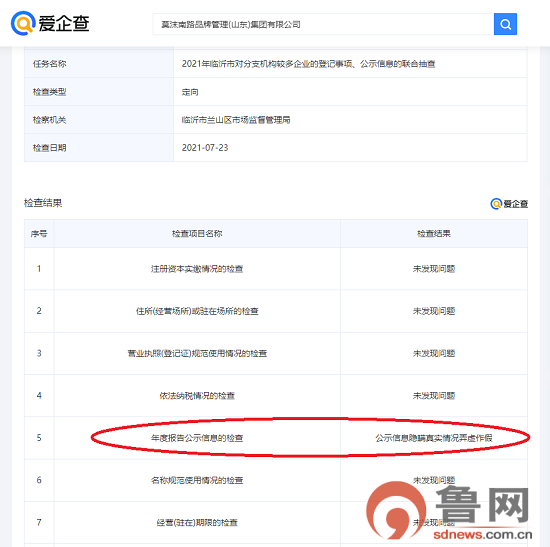The width and height of the screenshot is (550, 547).
Task: Click serial number 7 cell
Action: pos(39,522)
